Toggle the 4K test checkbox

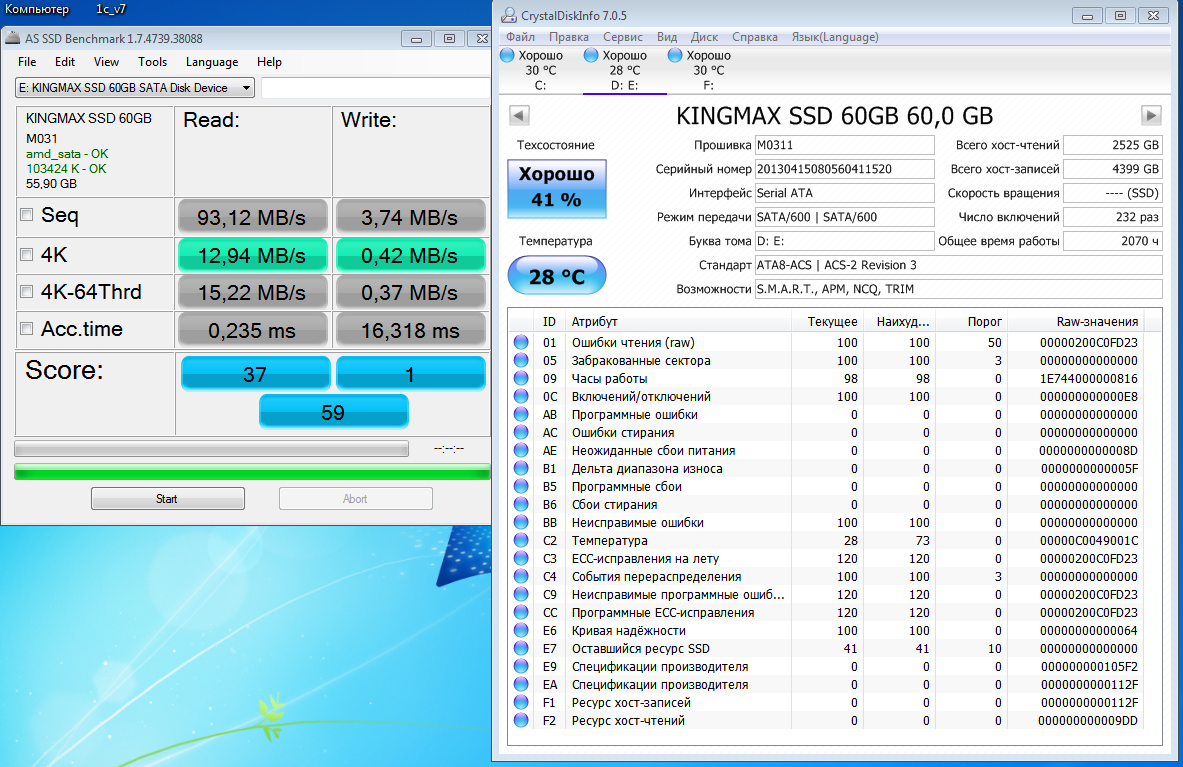27,254
